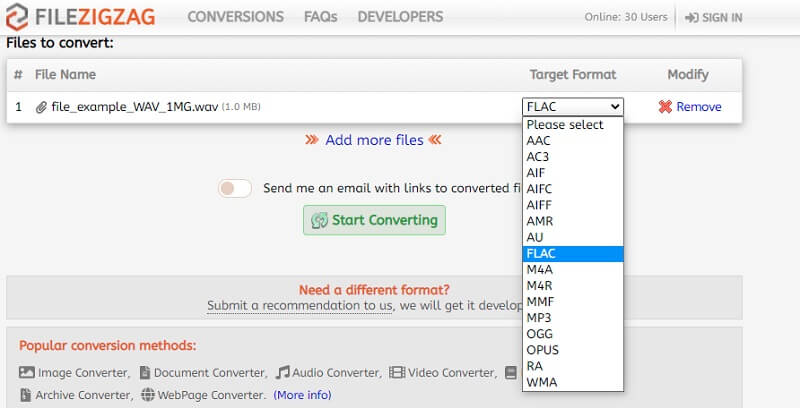Click the paperclip icon beside the WAV file

click(41, 107)
